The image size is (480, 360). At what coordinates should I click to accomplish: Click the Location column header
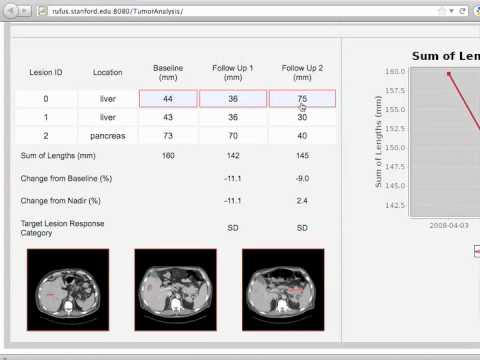click(108, 72)
